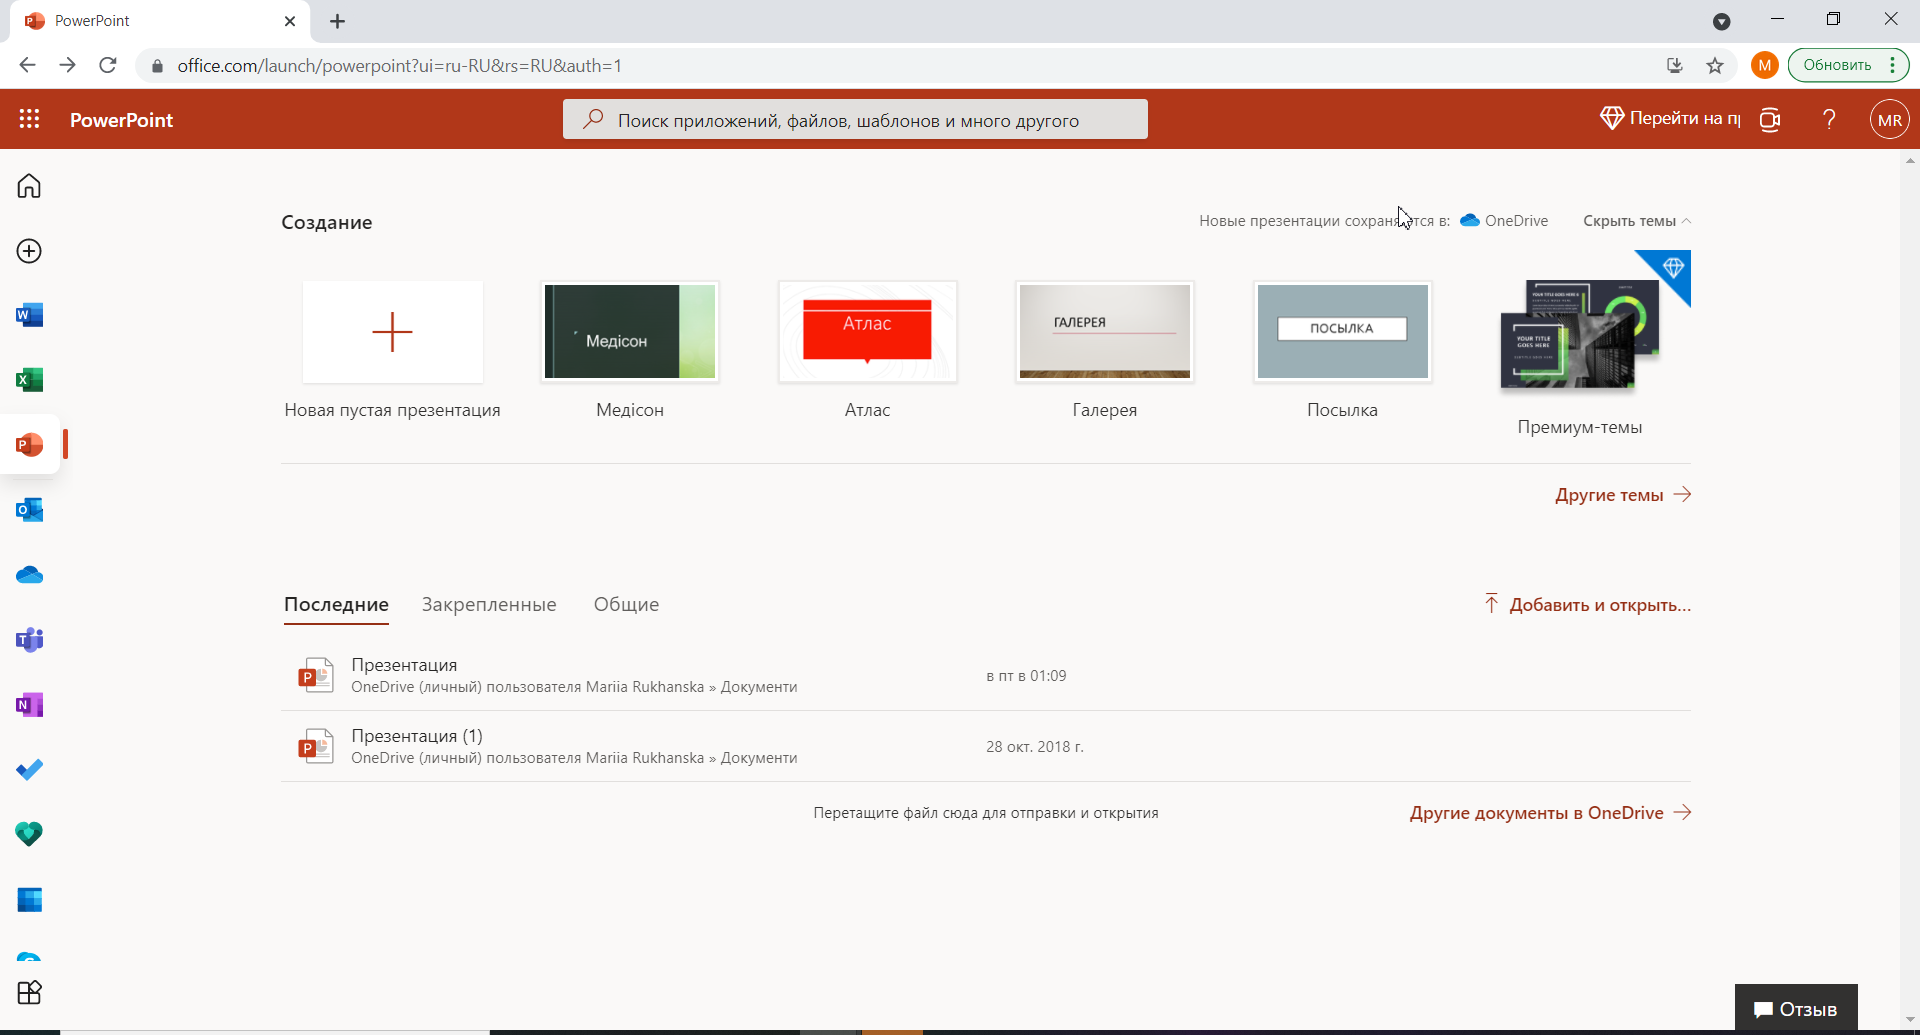
Task: Open the app launcher waffle icon
Action: pyautogui.click(x=30, y=119)
